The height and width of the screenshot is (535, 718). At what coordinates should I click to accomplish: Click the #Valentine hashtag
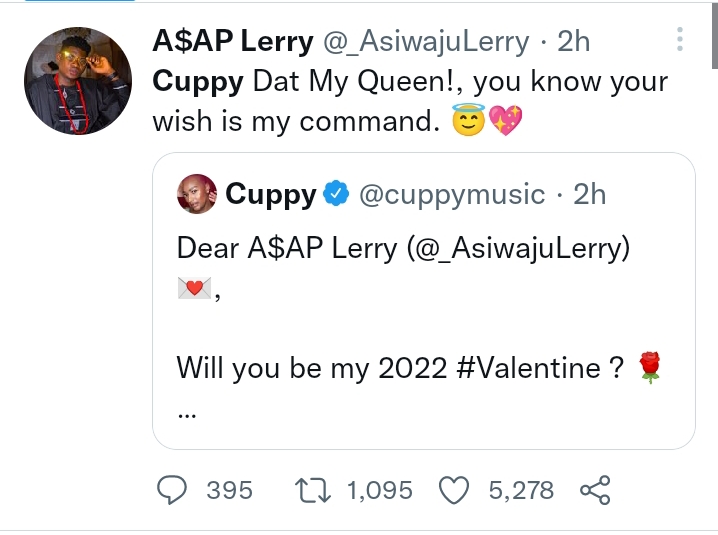(528, 368)
